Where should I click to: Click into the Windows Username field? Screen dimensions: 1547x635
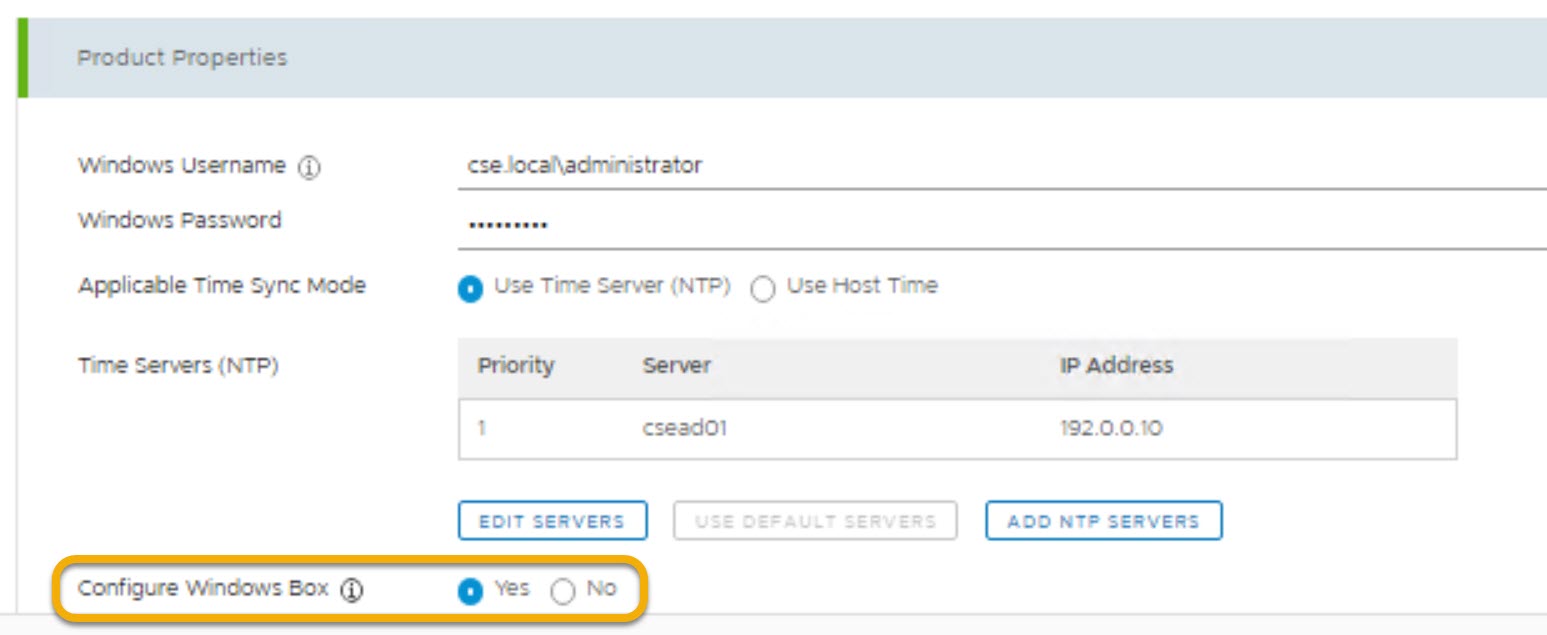(x=1000, y=166)
